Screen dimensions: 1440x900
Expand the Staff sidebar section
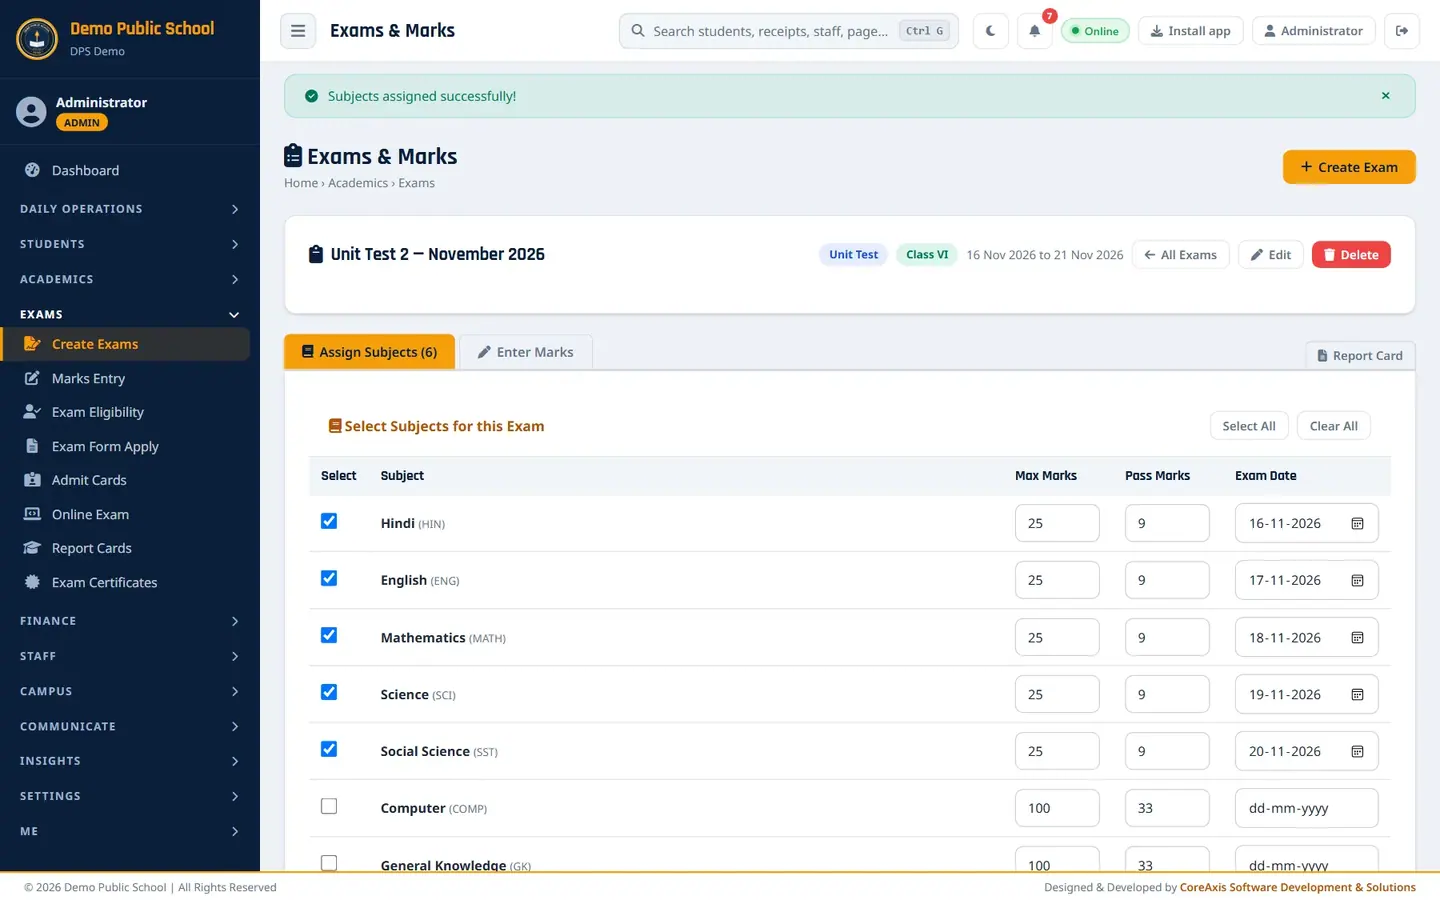click(x=130, y=656)
